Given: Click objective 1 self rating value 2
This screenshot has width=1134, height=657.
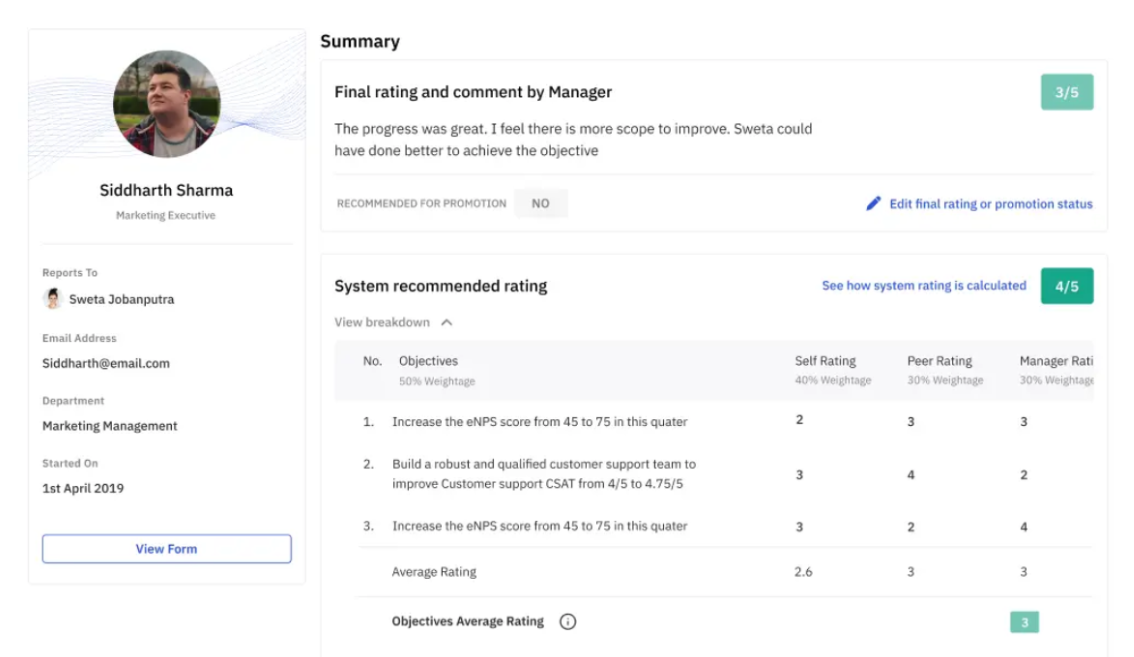Looking at the screenshot, I should coord(799,420).
